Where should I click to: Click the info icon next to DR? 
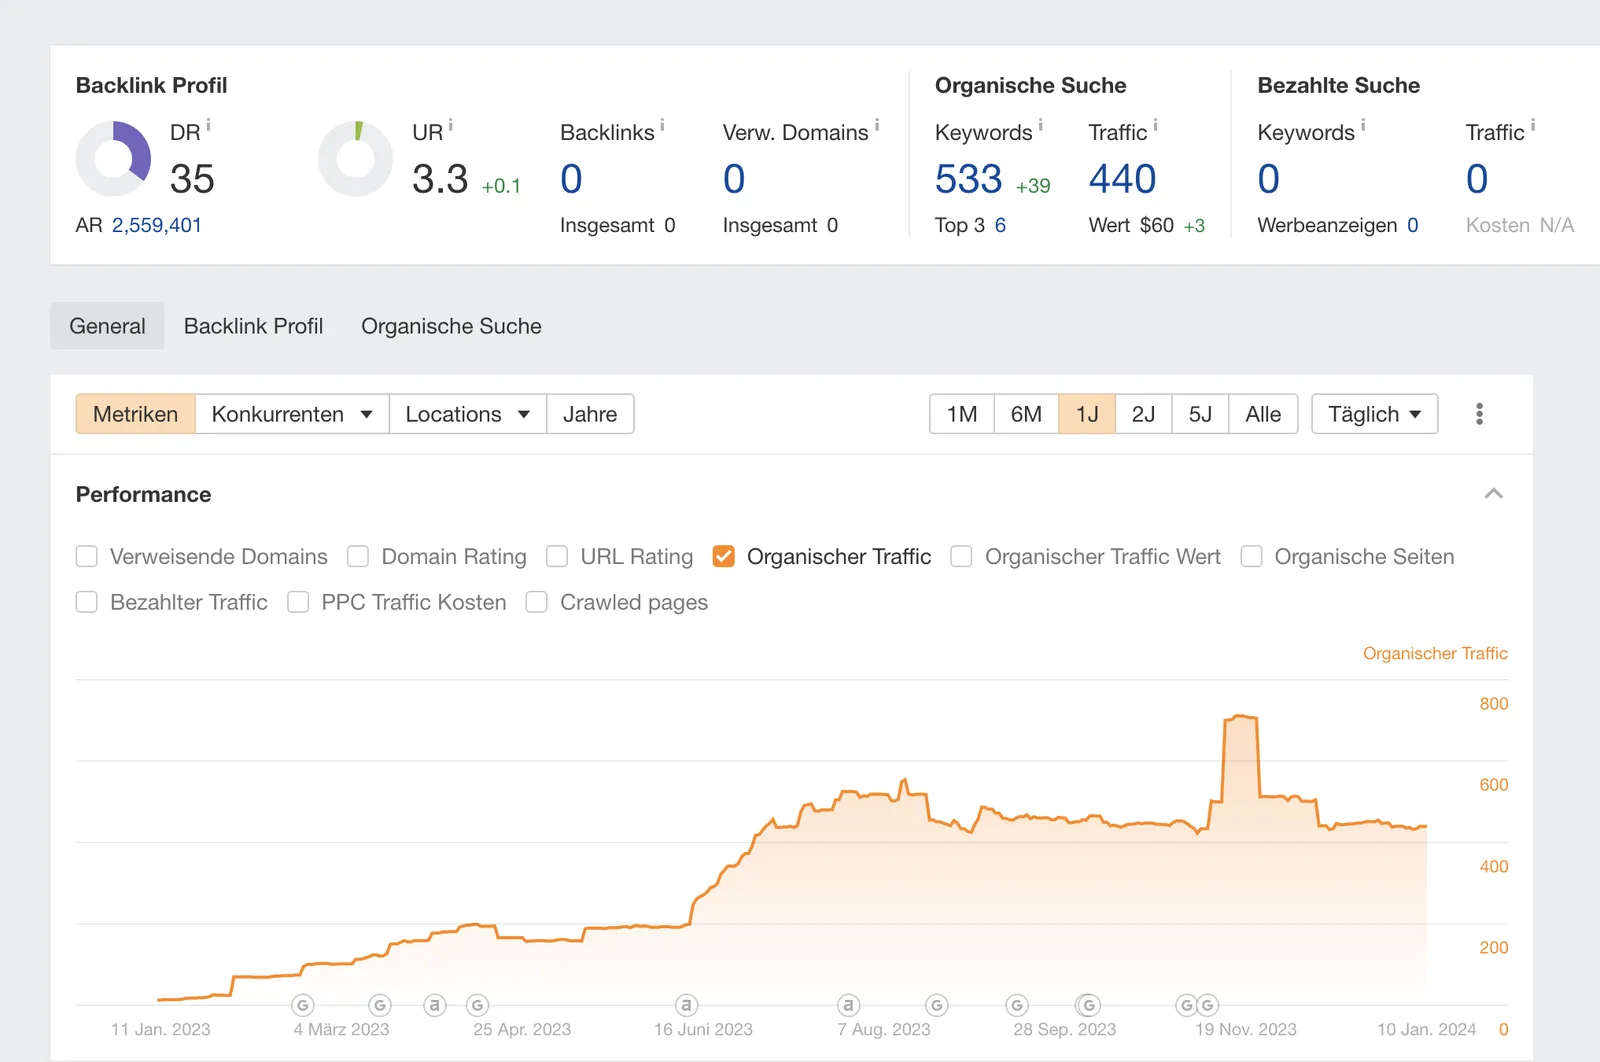pos(208,125)
